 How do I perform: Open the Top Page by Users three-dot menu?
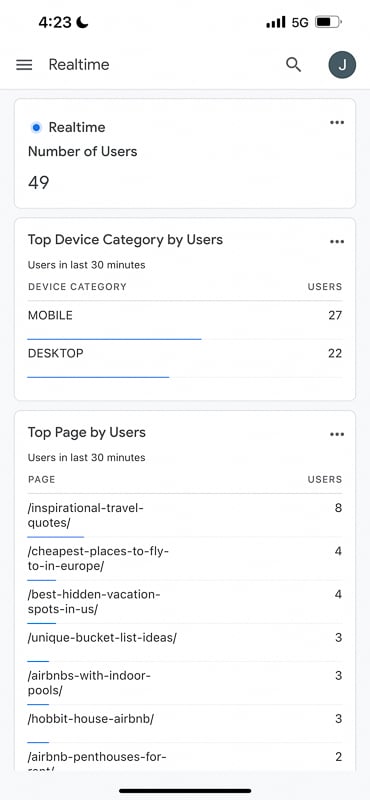337,434
